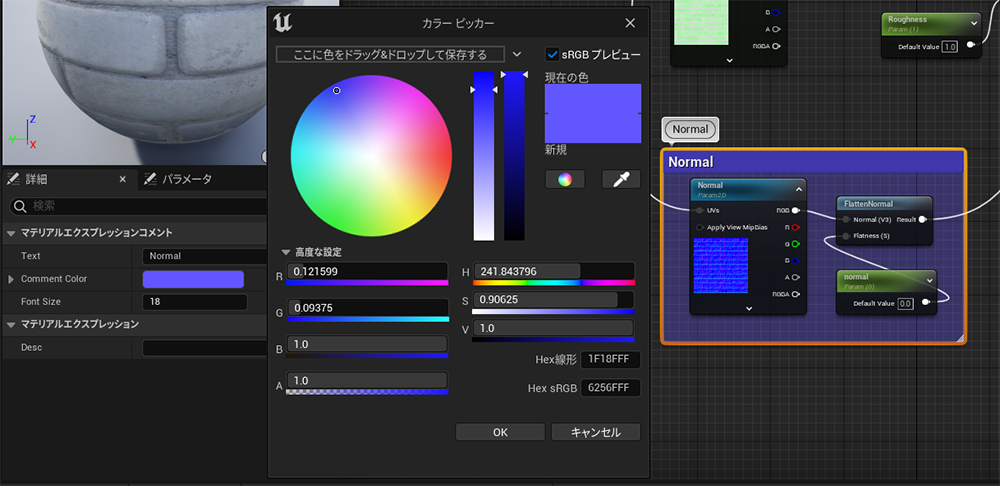The width and height of the screenshot is (1000, 486).
Task: Click the RGB output pin on Normal texture node
Action: tap(796, 211)
